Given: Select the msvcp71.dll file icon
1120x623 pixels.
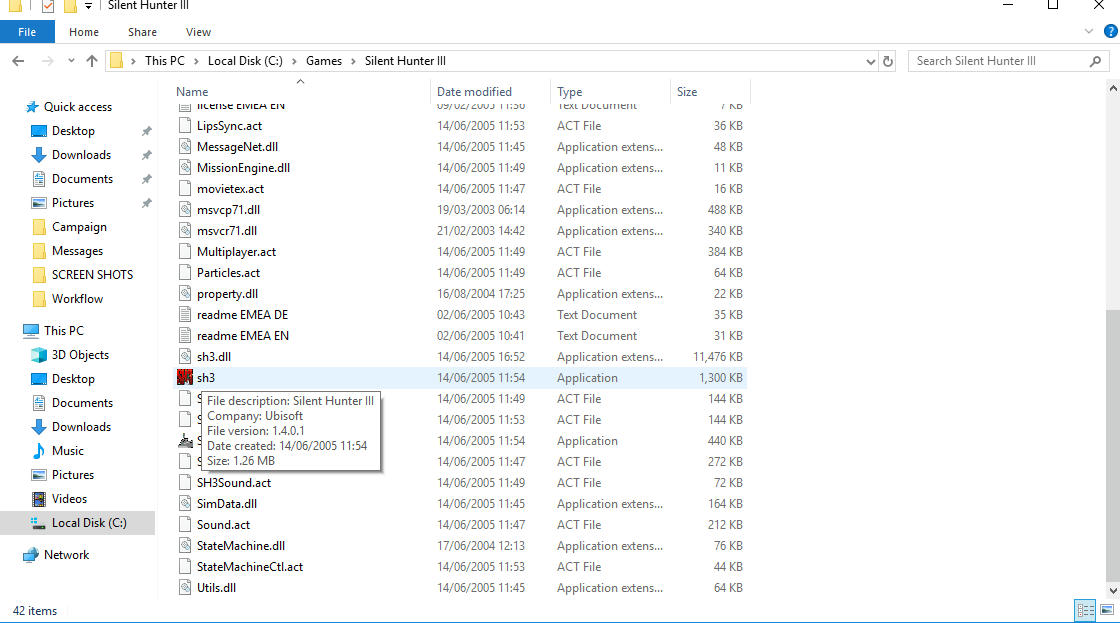Looking at the screenshot, I should [x=184, y=210].
